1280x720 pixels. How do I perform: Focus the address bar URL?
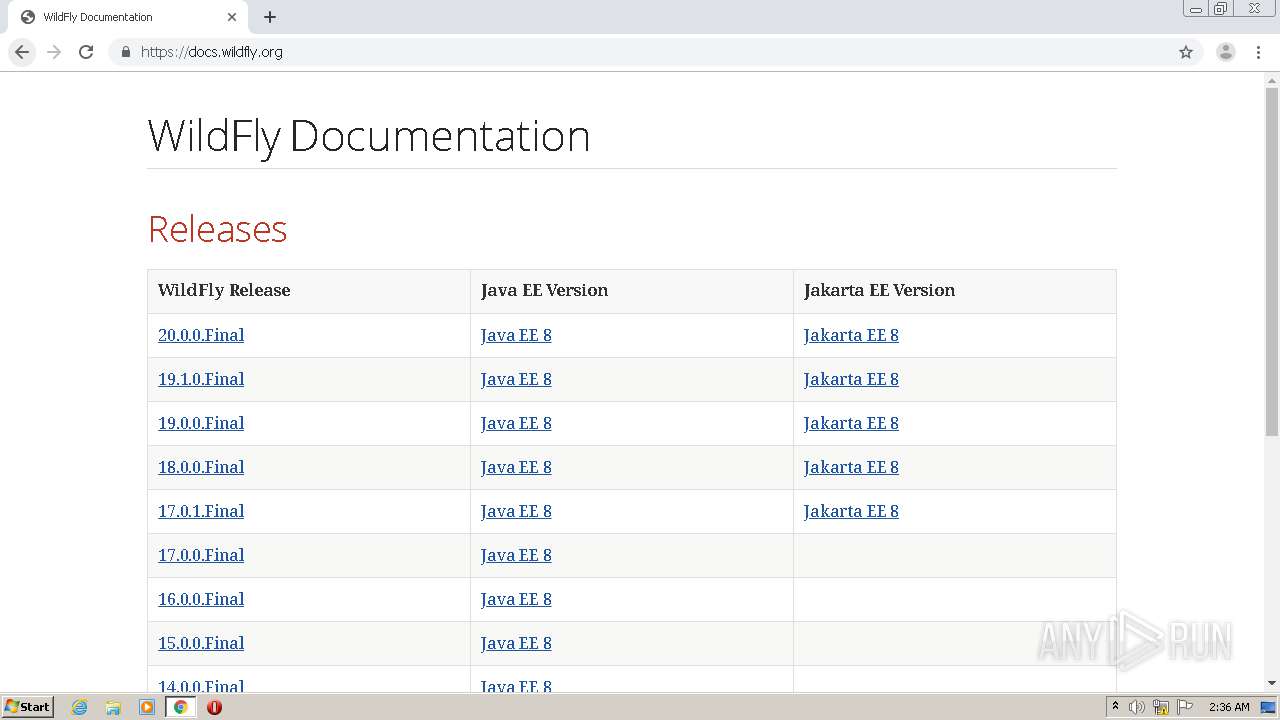[x=212, y=52]
